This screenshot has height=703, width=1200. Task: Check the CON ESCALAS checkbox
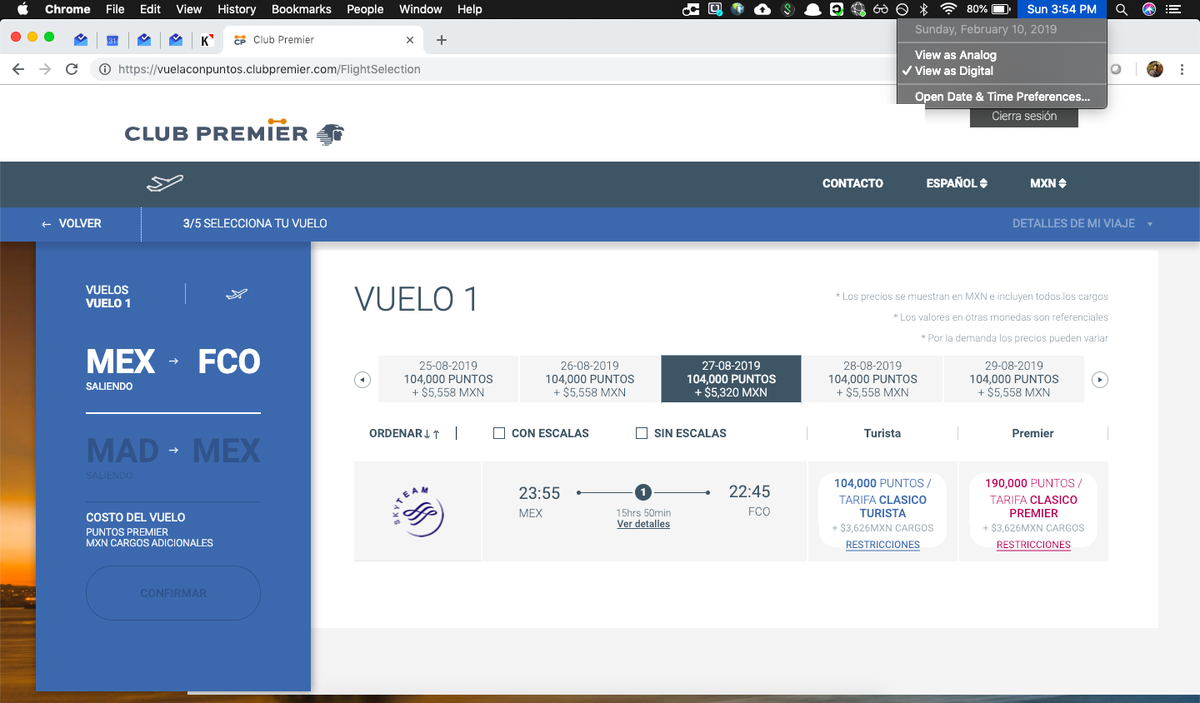pos(499,433)
